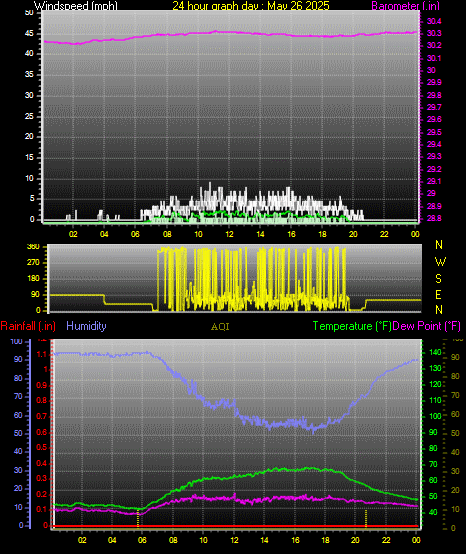Click the 100 value on humidity axis
This screenshot has height=554, width=466.
(17, 342)
